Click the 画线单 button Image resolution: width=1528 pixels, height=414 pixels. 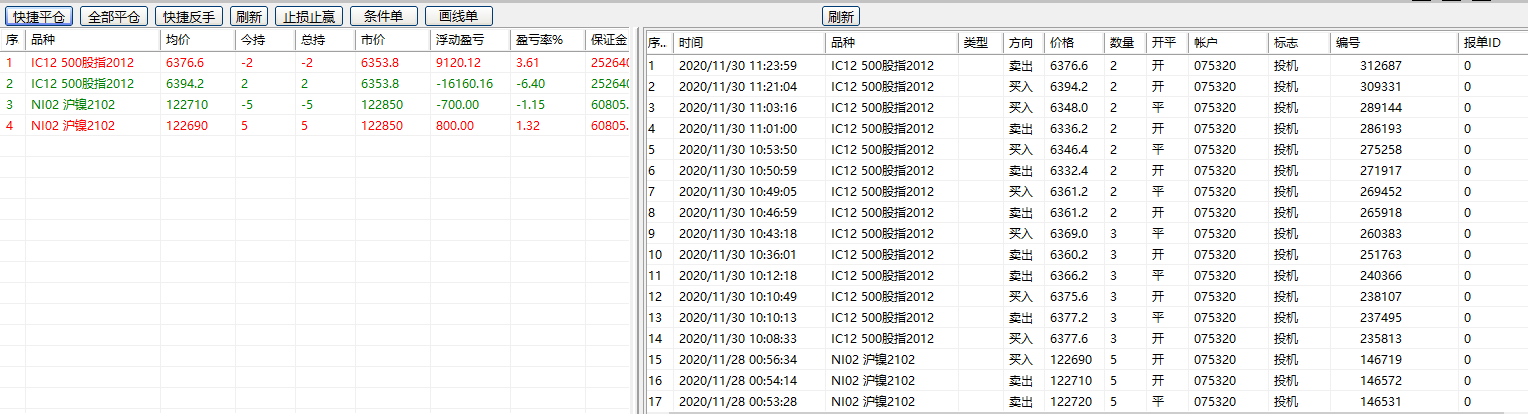(459, 17)
